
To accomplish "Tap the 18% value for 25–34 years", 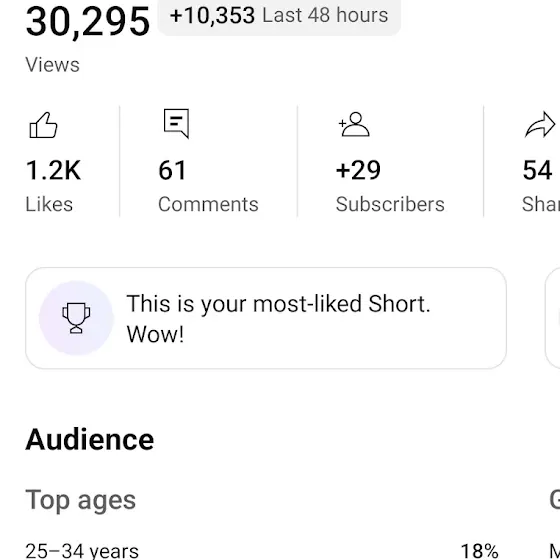I will click(x=479, y=551).
